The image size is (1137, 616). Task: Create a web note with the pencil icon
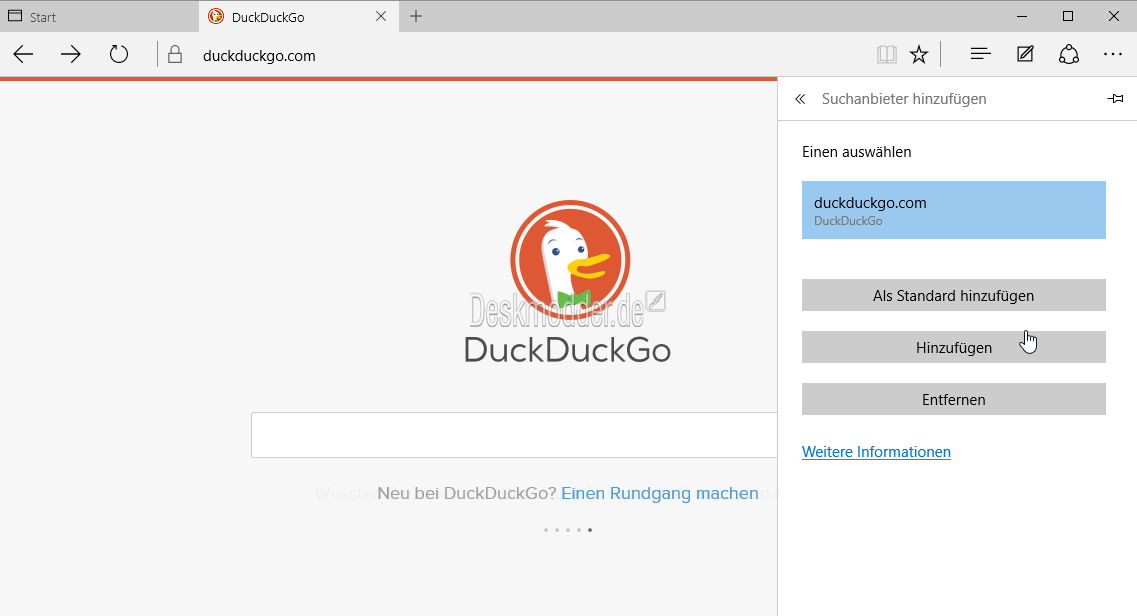point(1025,54)
